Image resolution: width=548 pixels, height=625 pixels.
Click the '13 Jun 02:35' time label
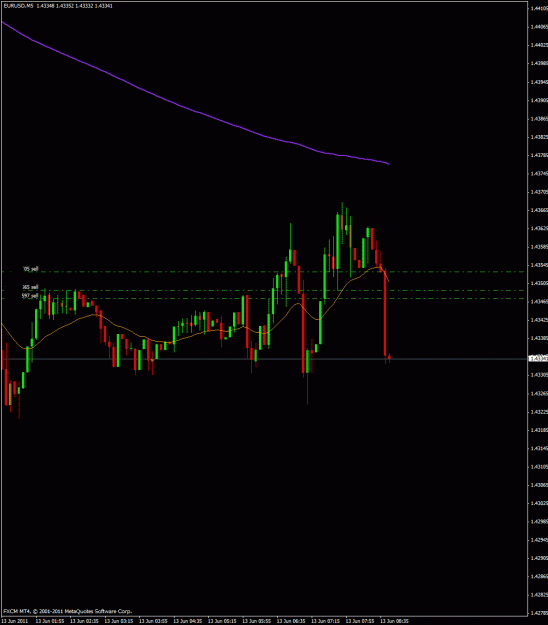(84, 621)
